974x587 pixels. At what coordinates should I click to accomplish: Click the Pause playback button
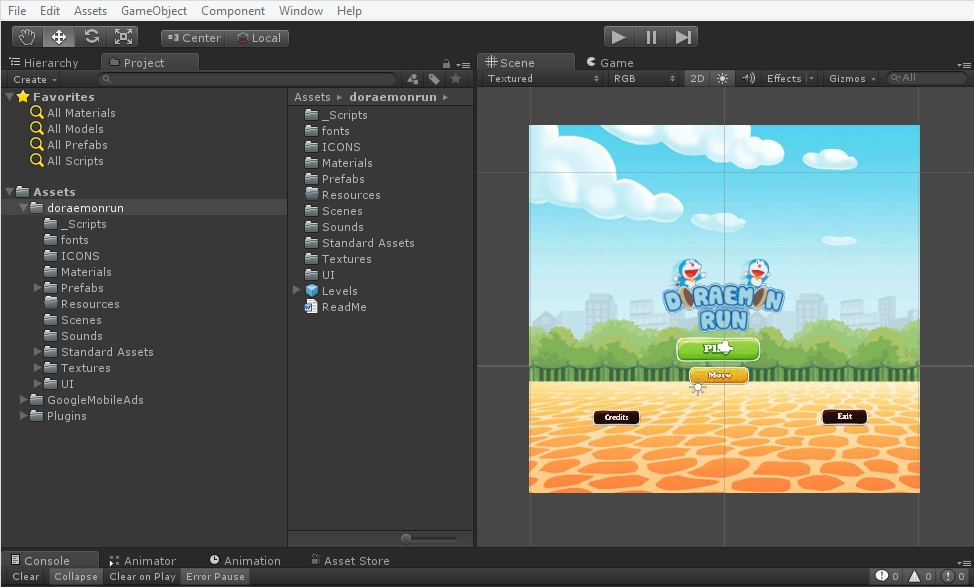pos(651,37)
